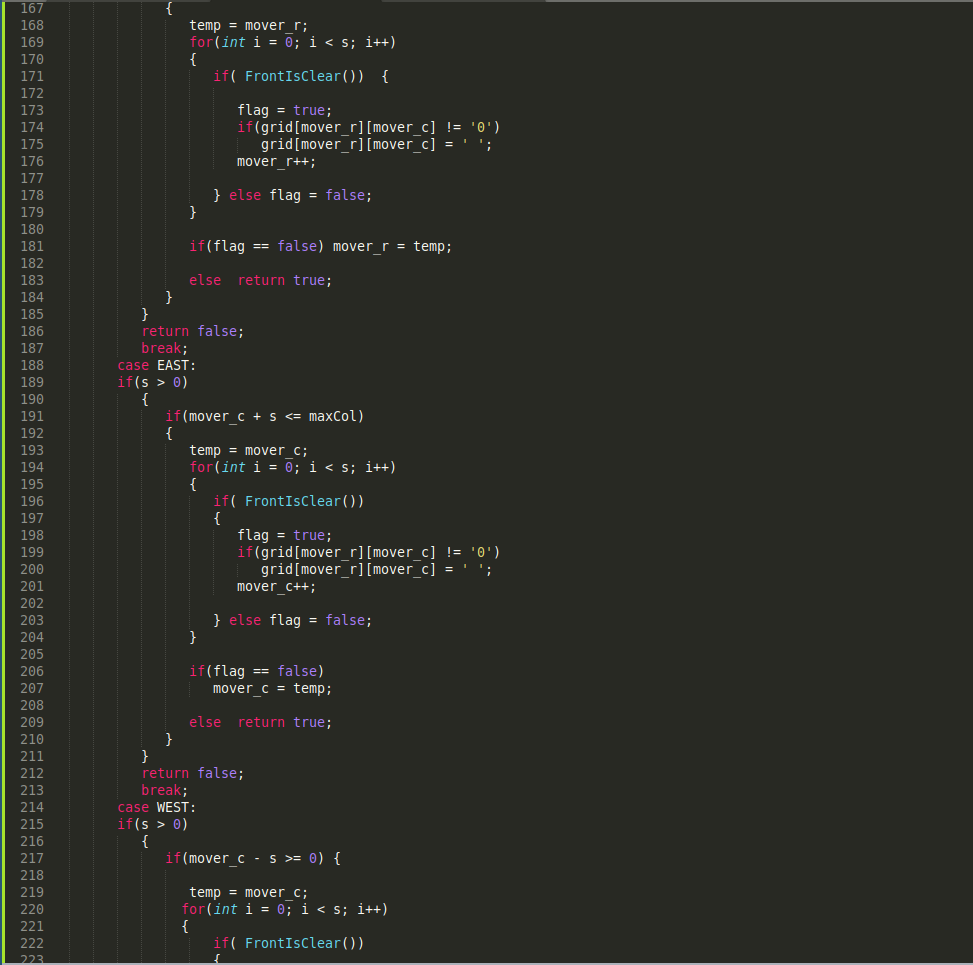
Task: Click line number 188 in the gutter
Action: pyautogui.click(x=32, y=366)
